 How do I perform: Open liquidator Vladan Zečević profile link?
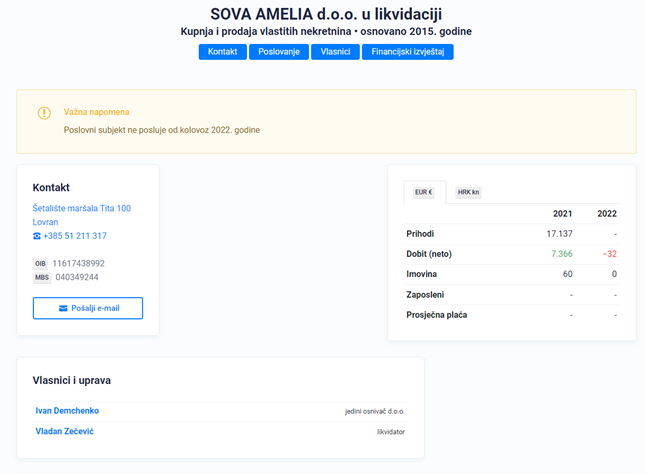point(65,432)
